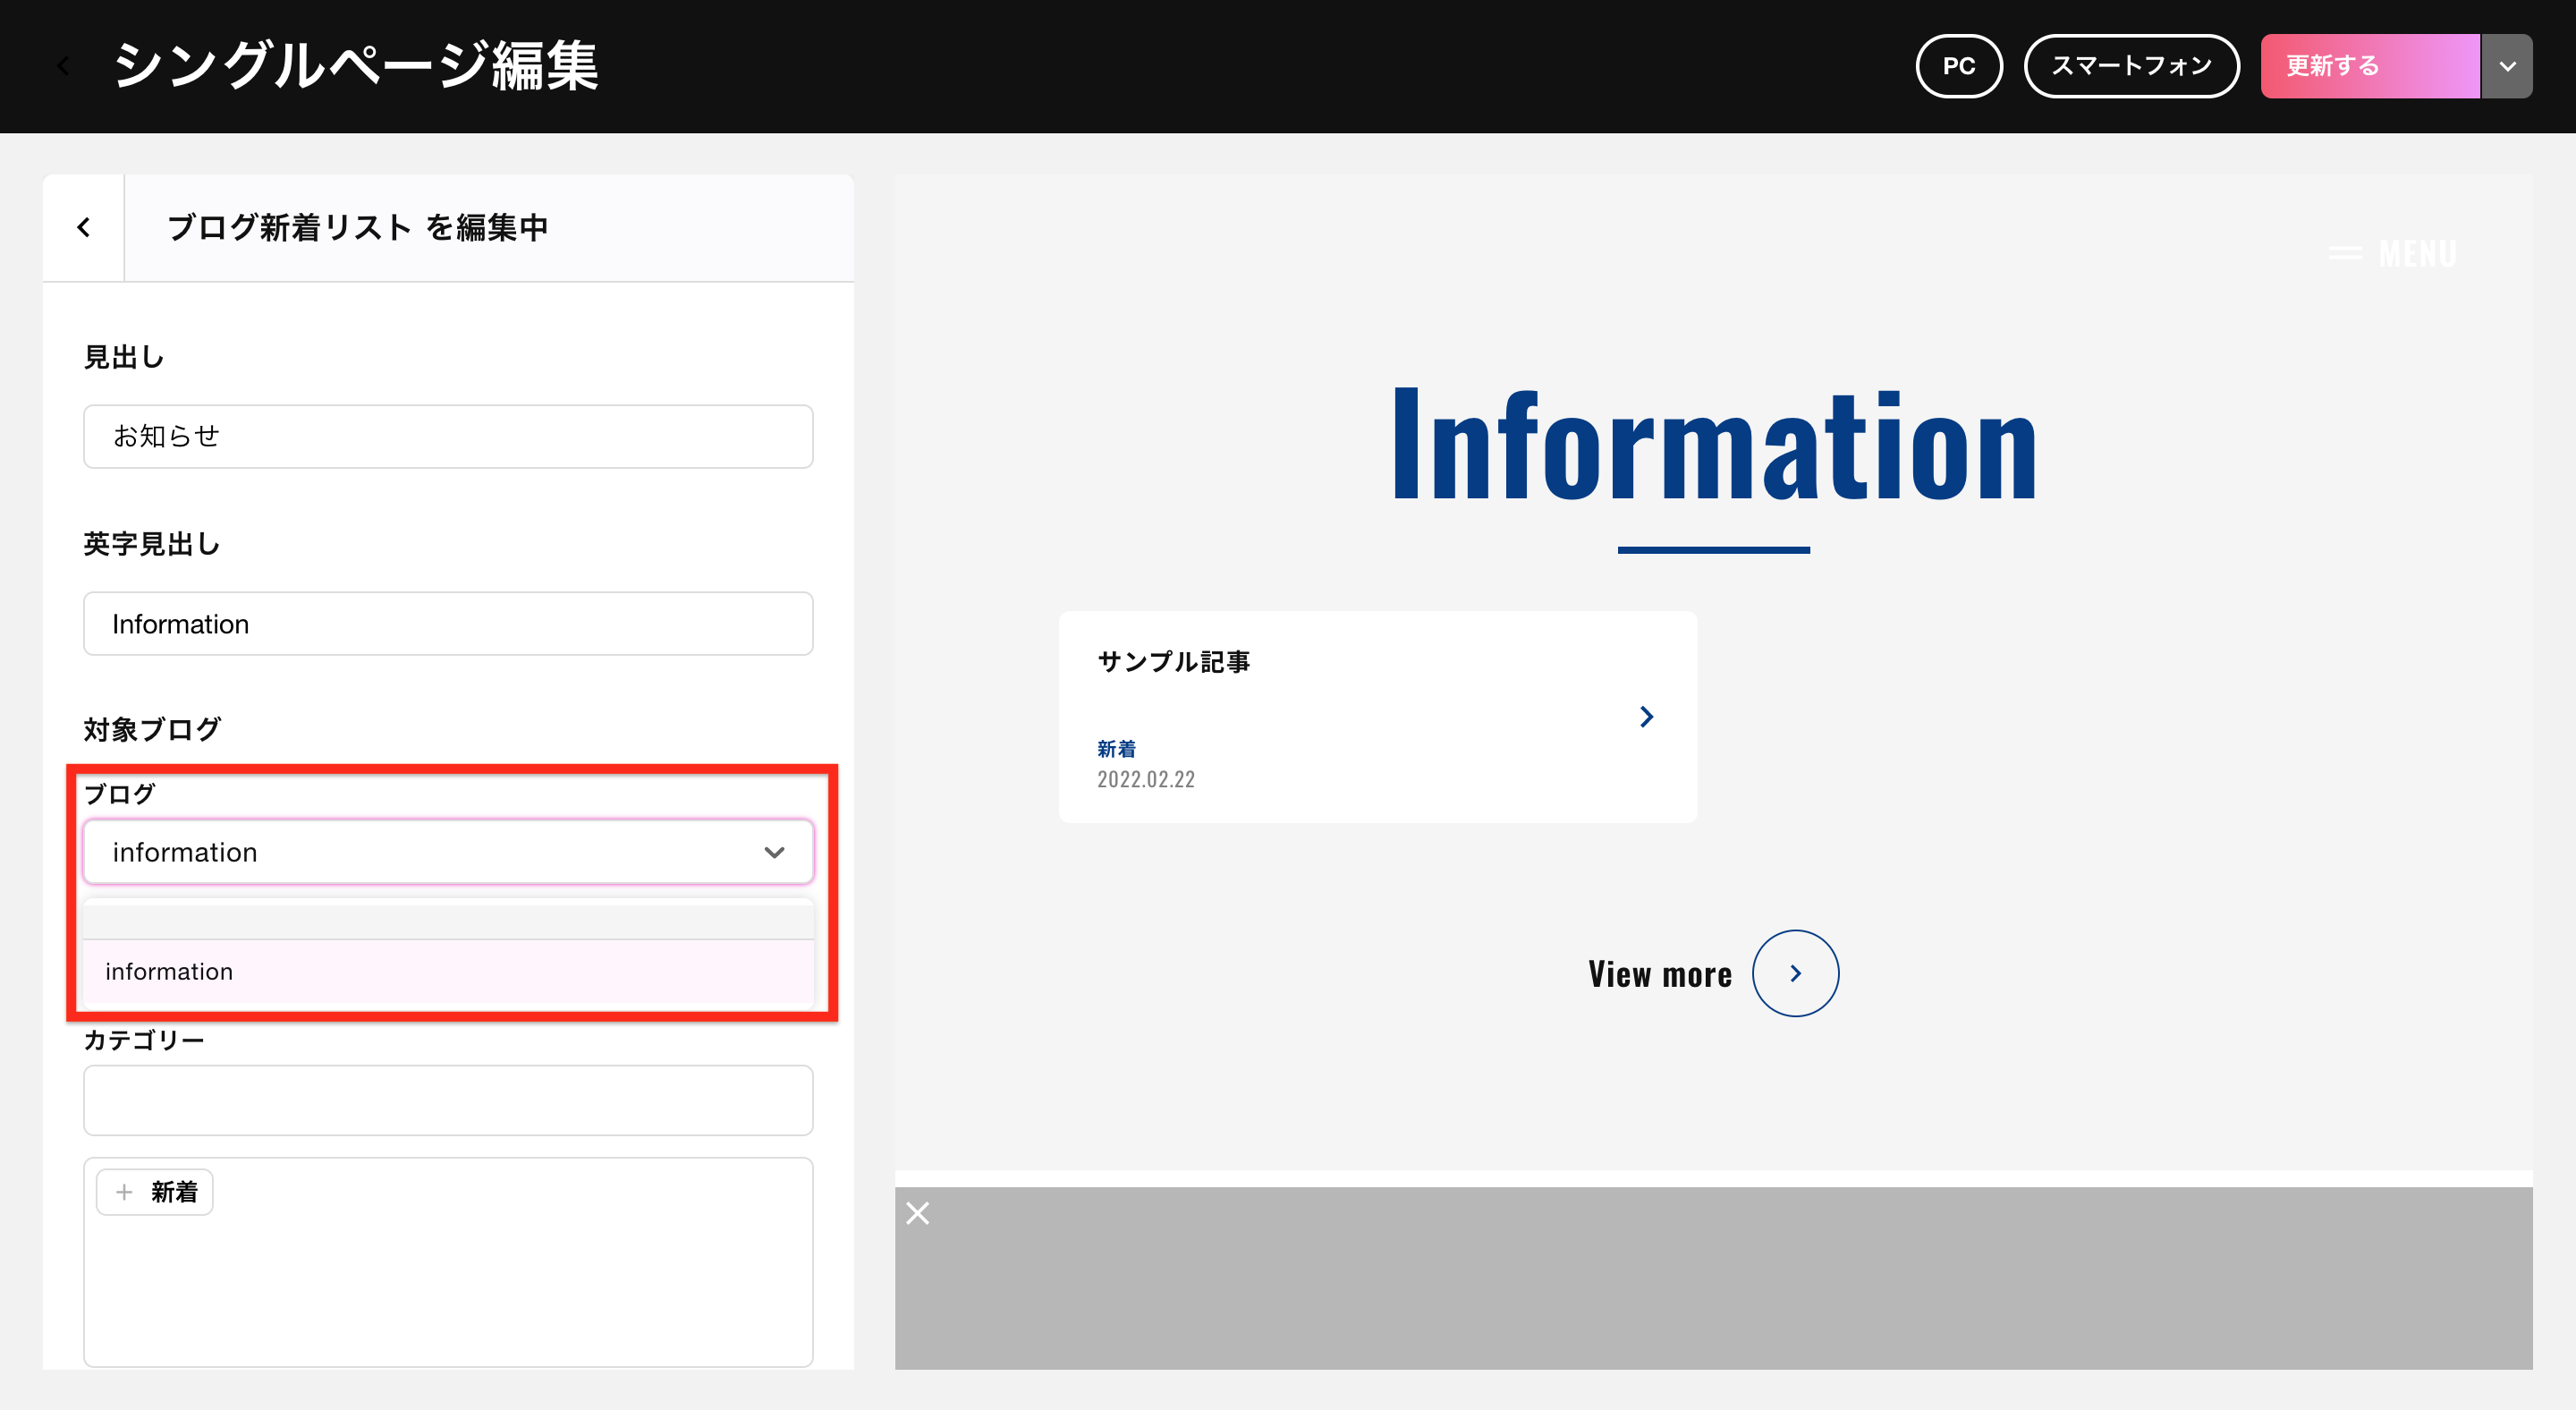
Task: Click the Information heading in preview
Action: (1714, 444)
